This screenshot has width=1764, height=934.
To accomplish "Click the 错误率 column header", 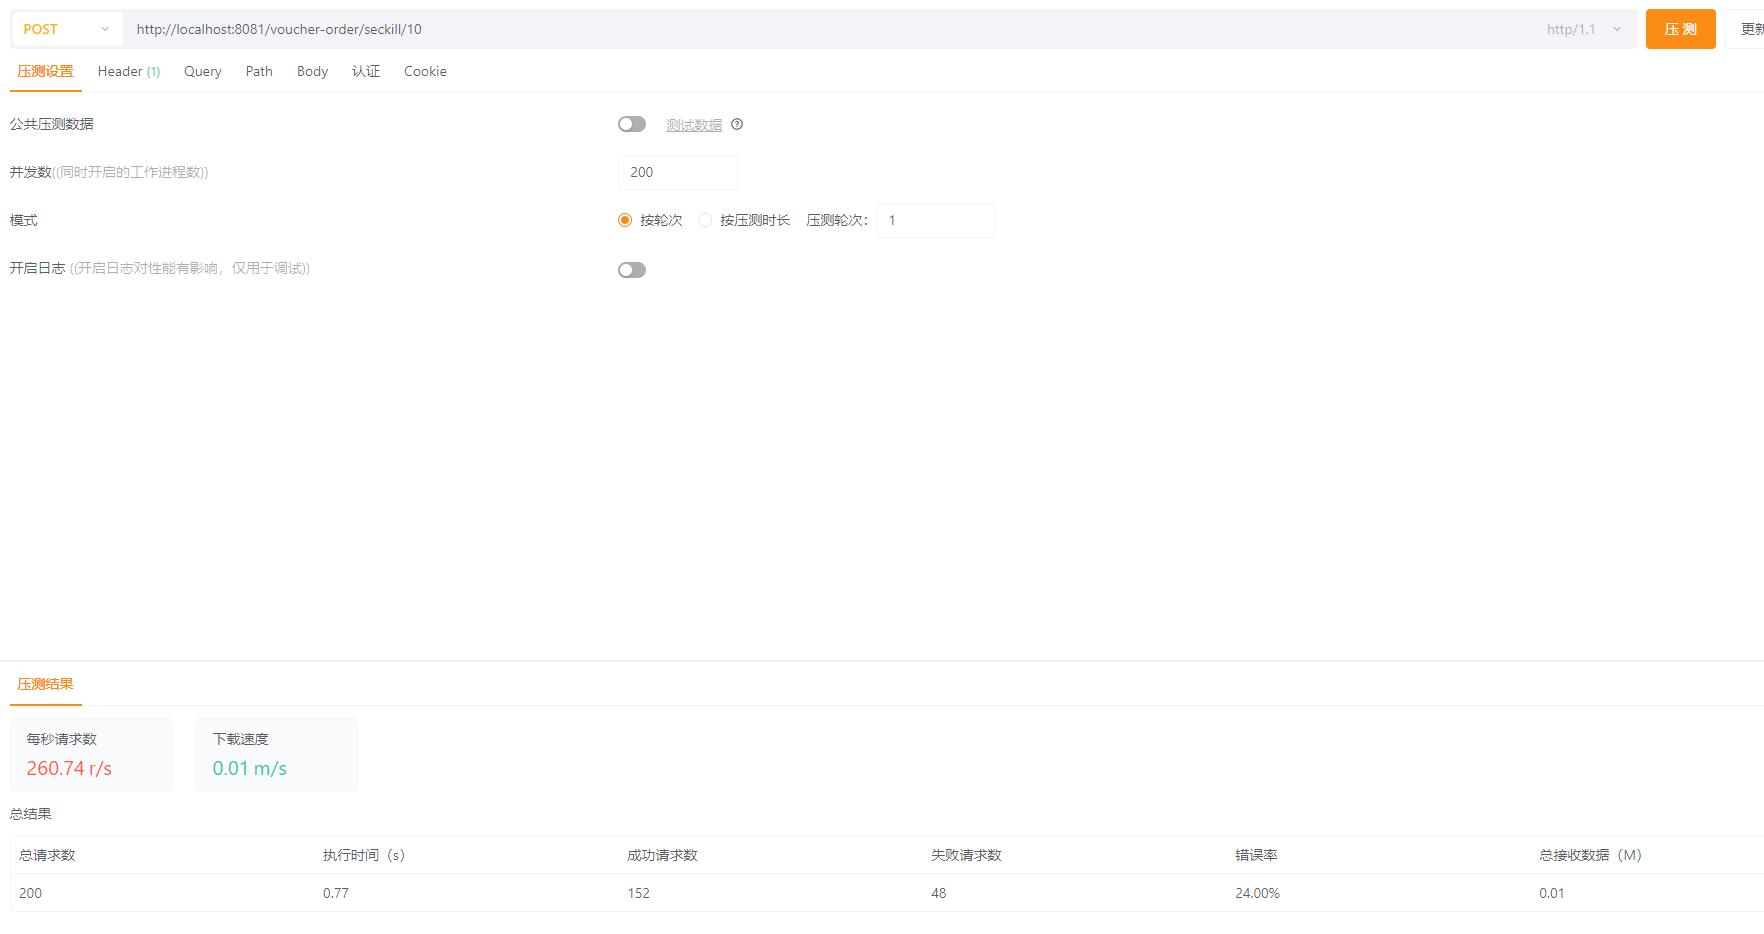I will [1256, 855].
